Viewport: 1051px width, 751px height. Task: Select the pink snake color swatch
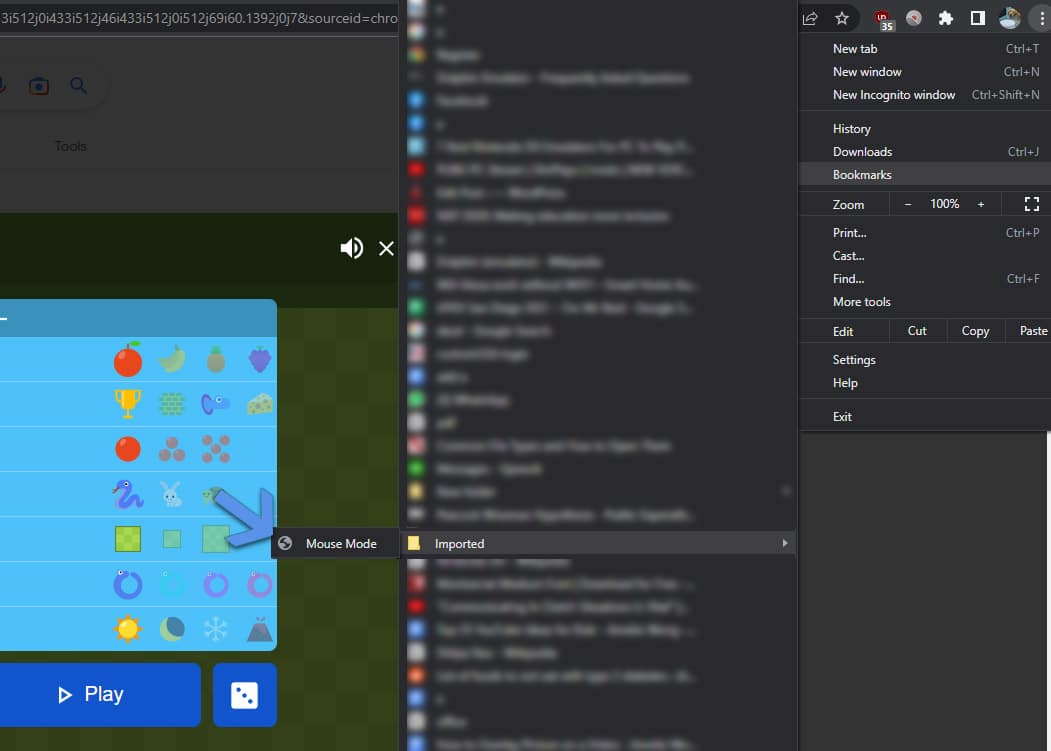259,584
